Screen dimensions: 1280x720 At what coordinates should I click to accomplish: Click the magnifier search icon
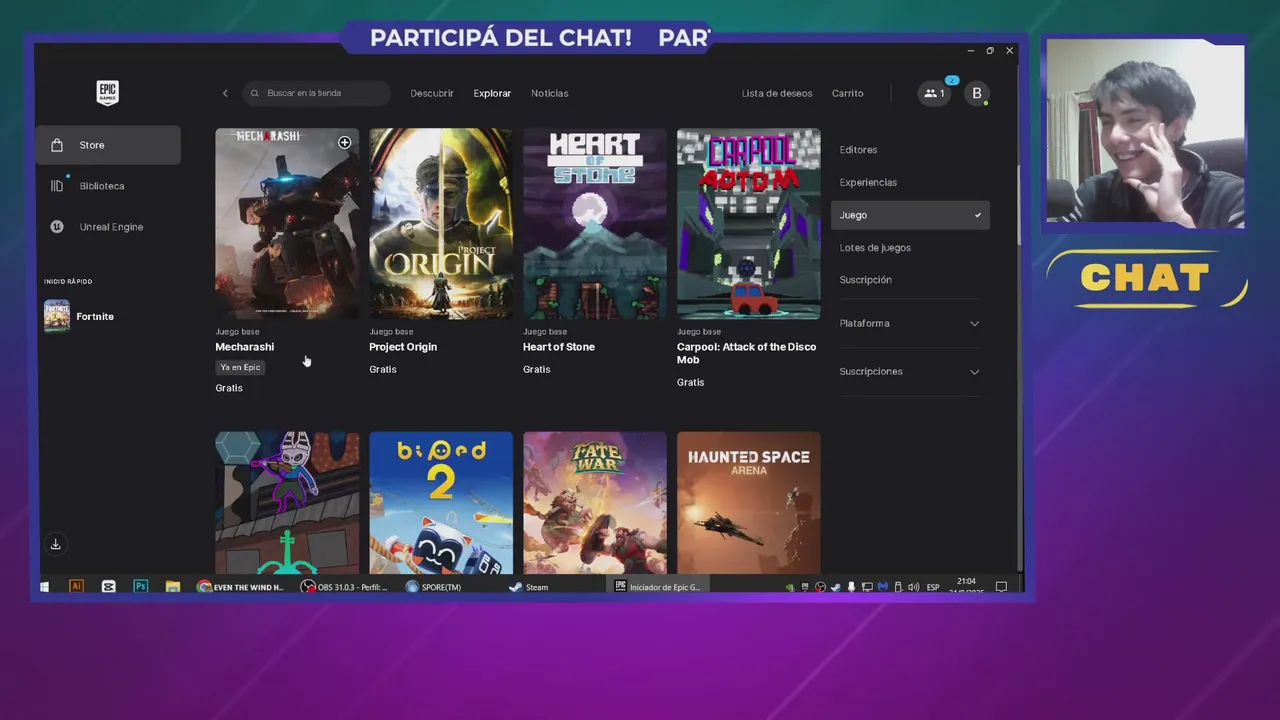(255, 93)
